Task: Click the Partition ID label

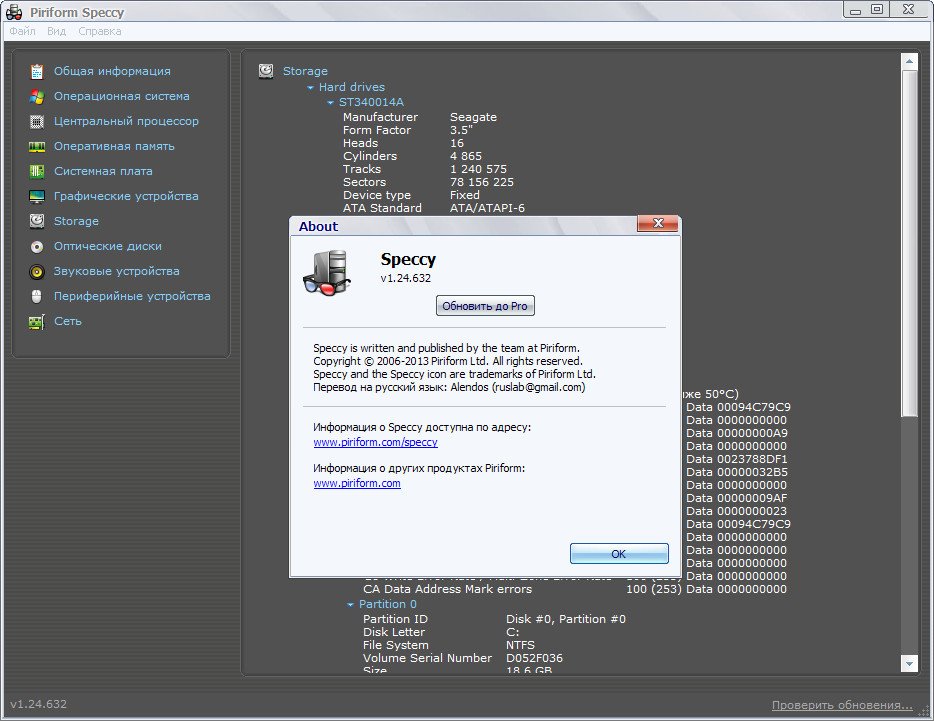Action: click(395, 619)
